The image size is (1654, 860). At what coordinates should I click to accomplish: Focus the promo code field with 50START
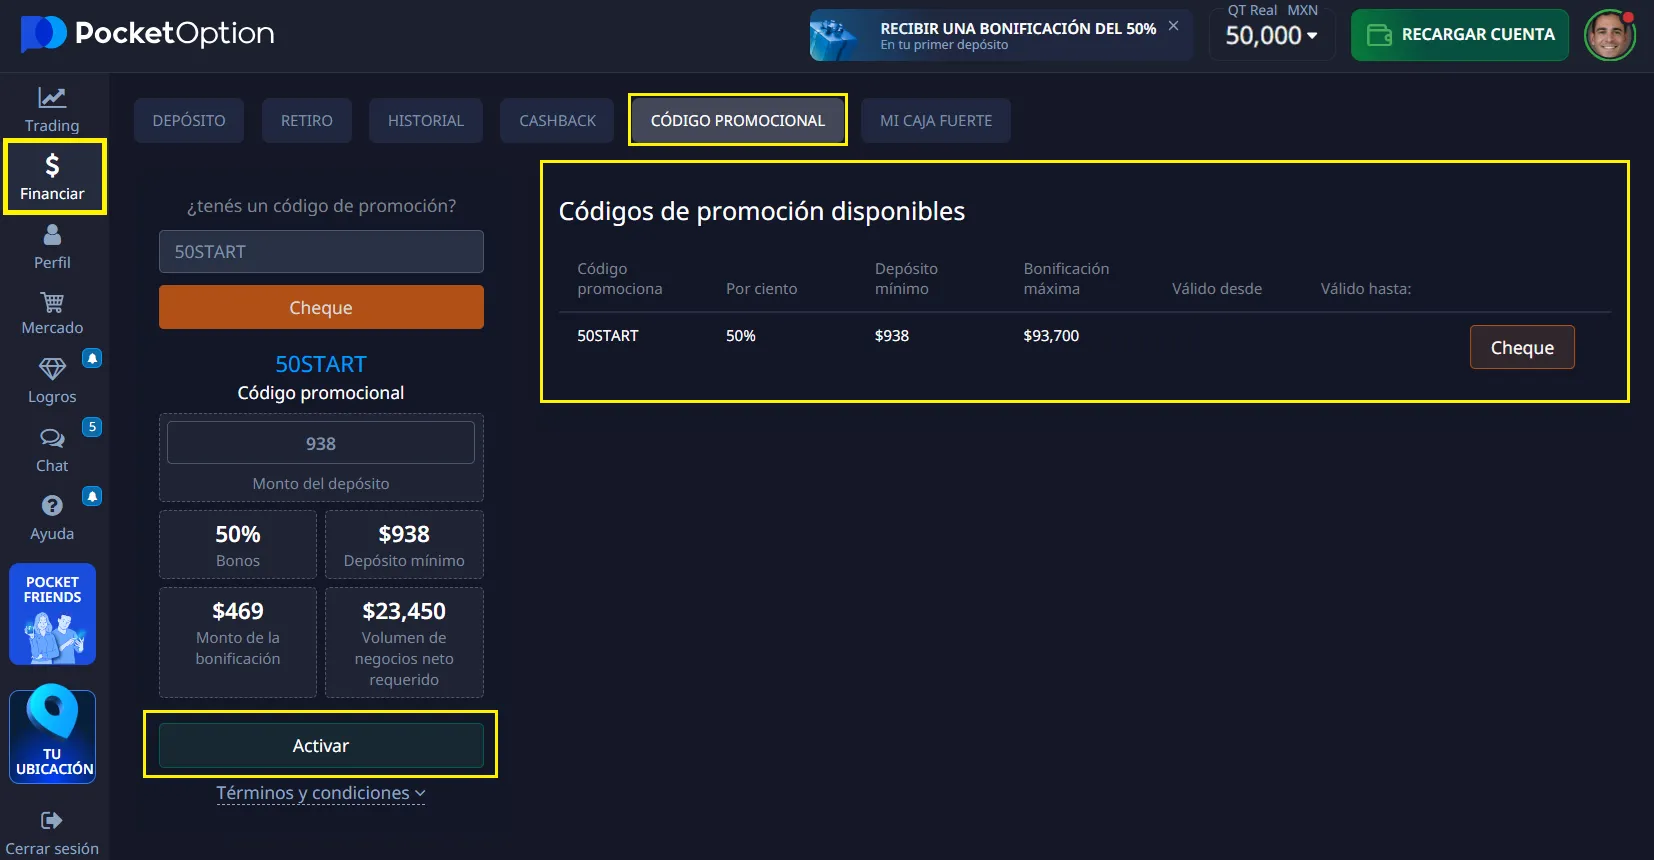[321, 252]
